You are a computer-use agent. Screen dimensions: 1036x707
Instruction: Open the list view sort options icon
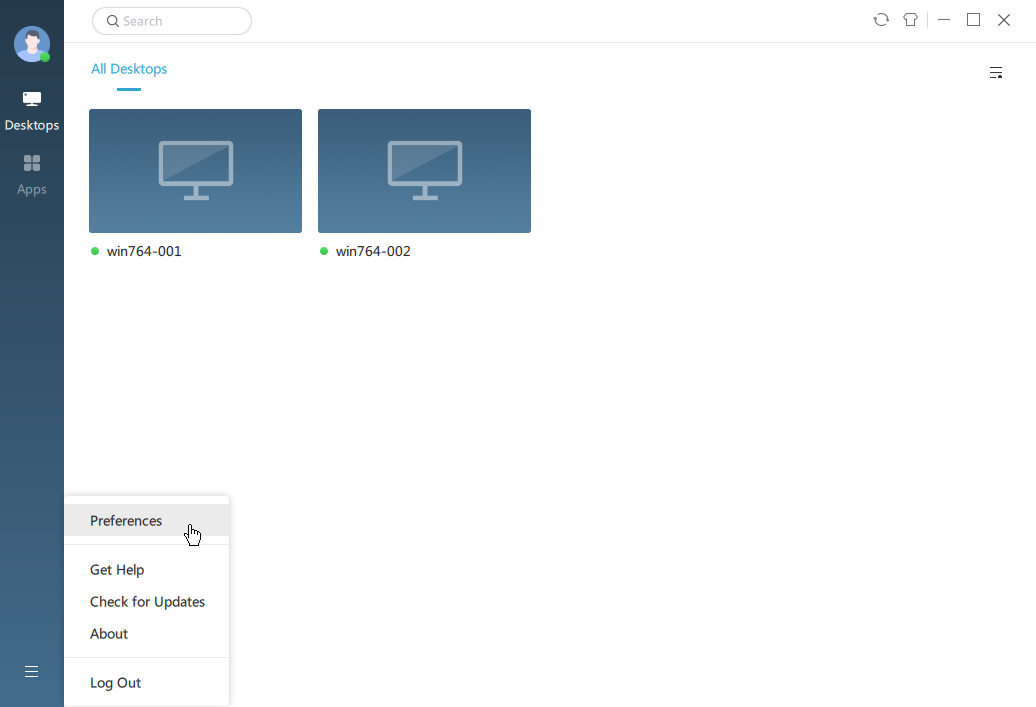point(996,73)
